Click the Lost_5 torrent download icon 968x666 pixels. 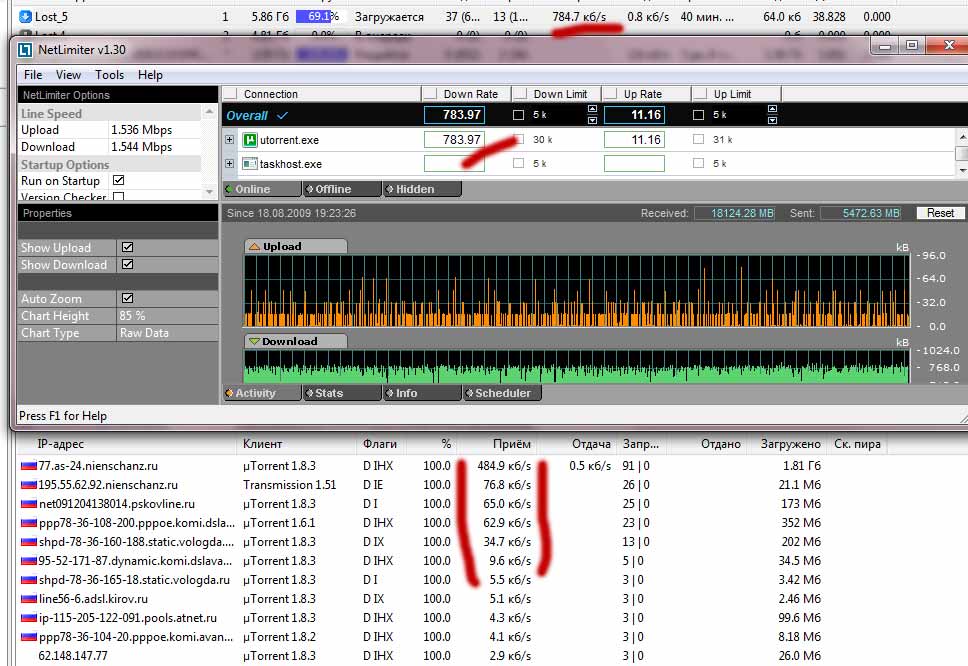coord(26,17)
